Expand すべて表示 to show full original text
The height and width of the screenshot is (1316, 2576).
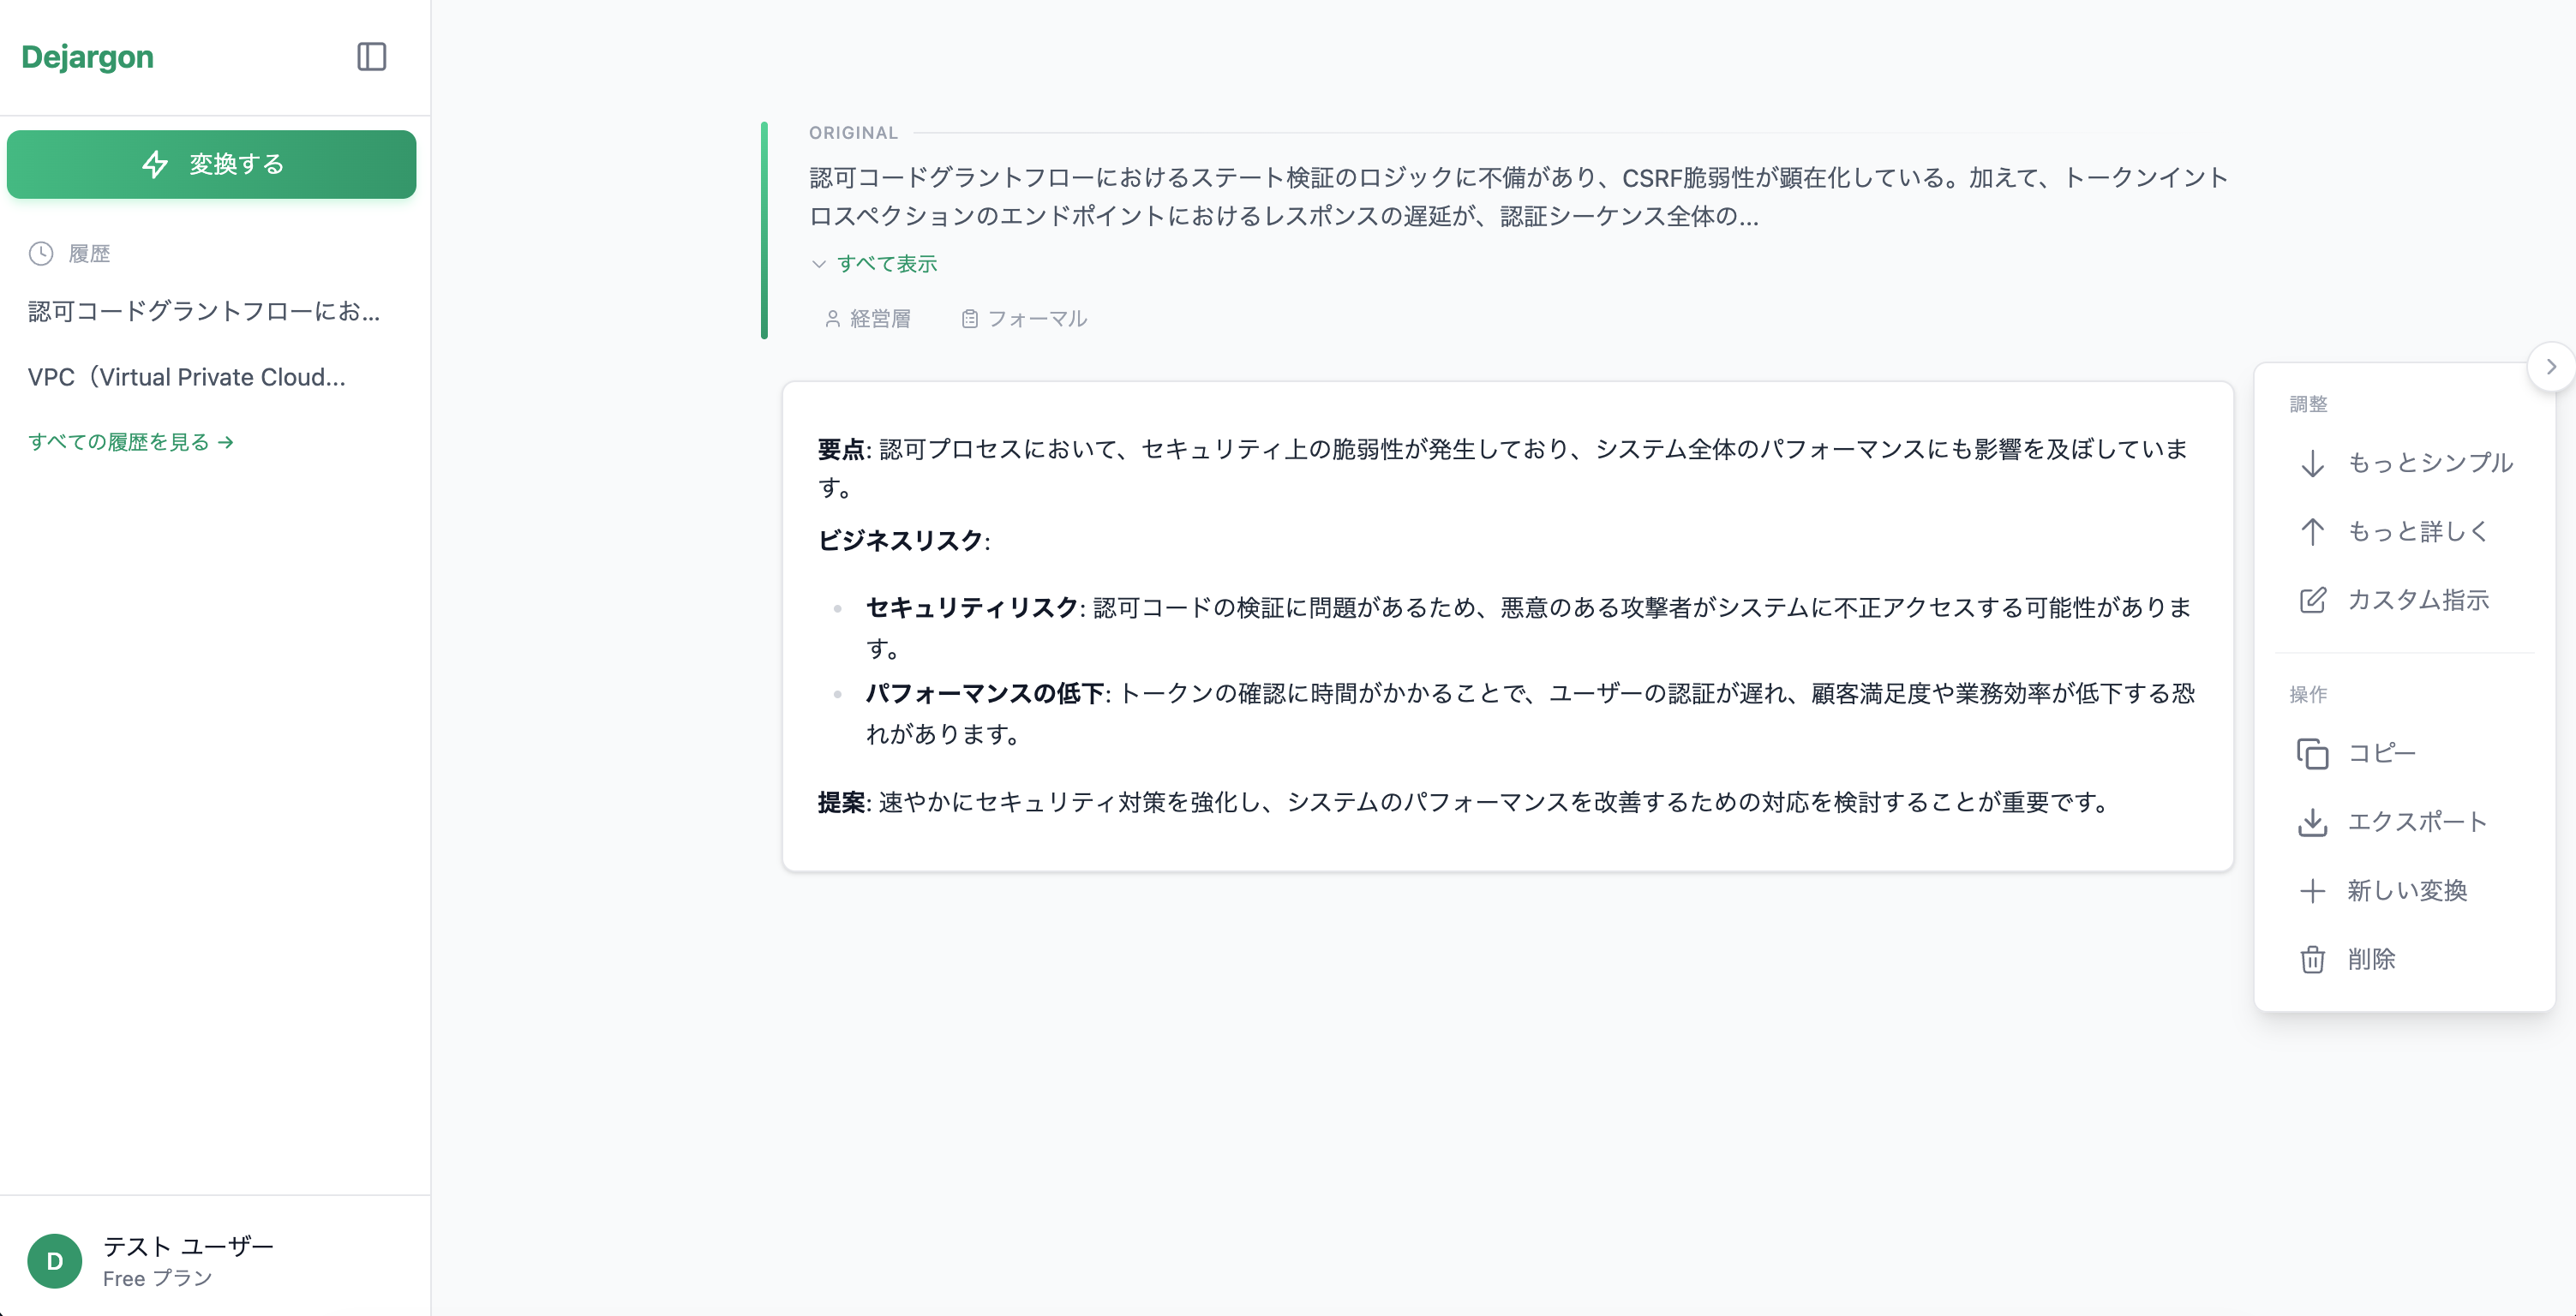tap(886, 263)
